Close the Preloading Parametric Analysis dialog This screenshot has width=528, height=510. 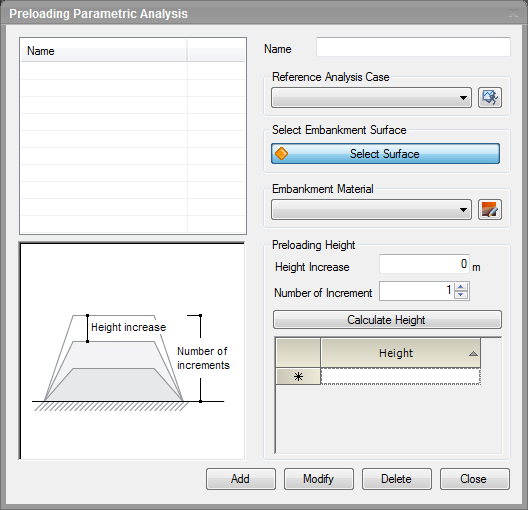(474, 479)
